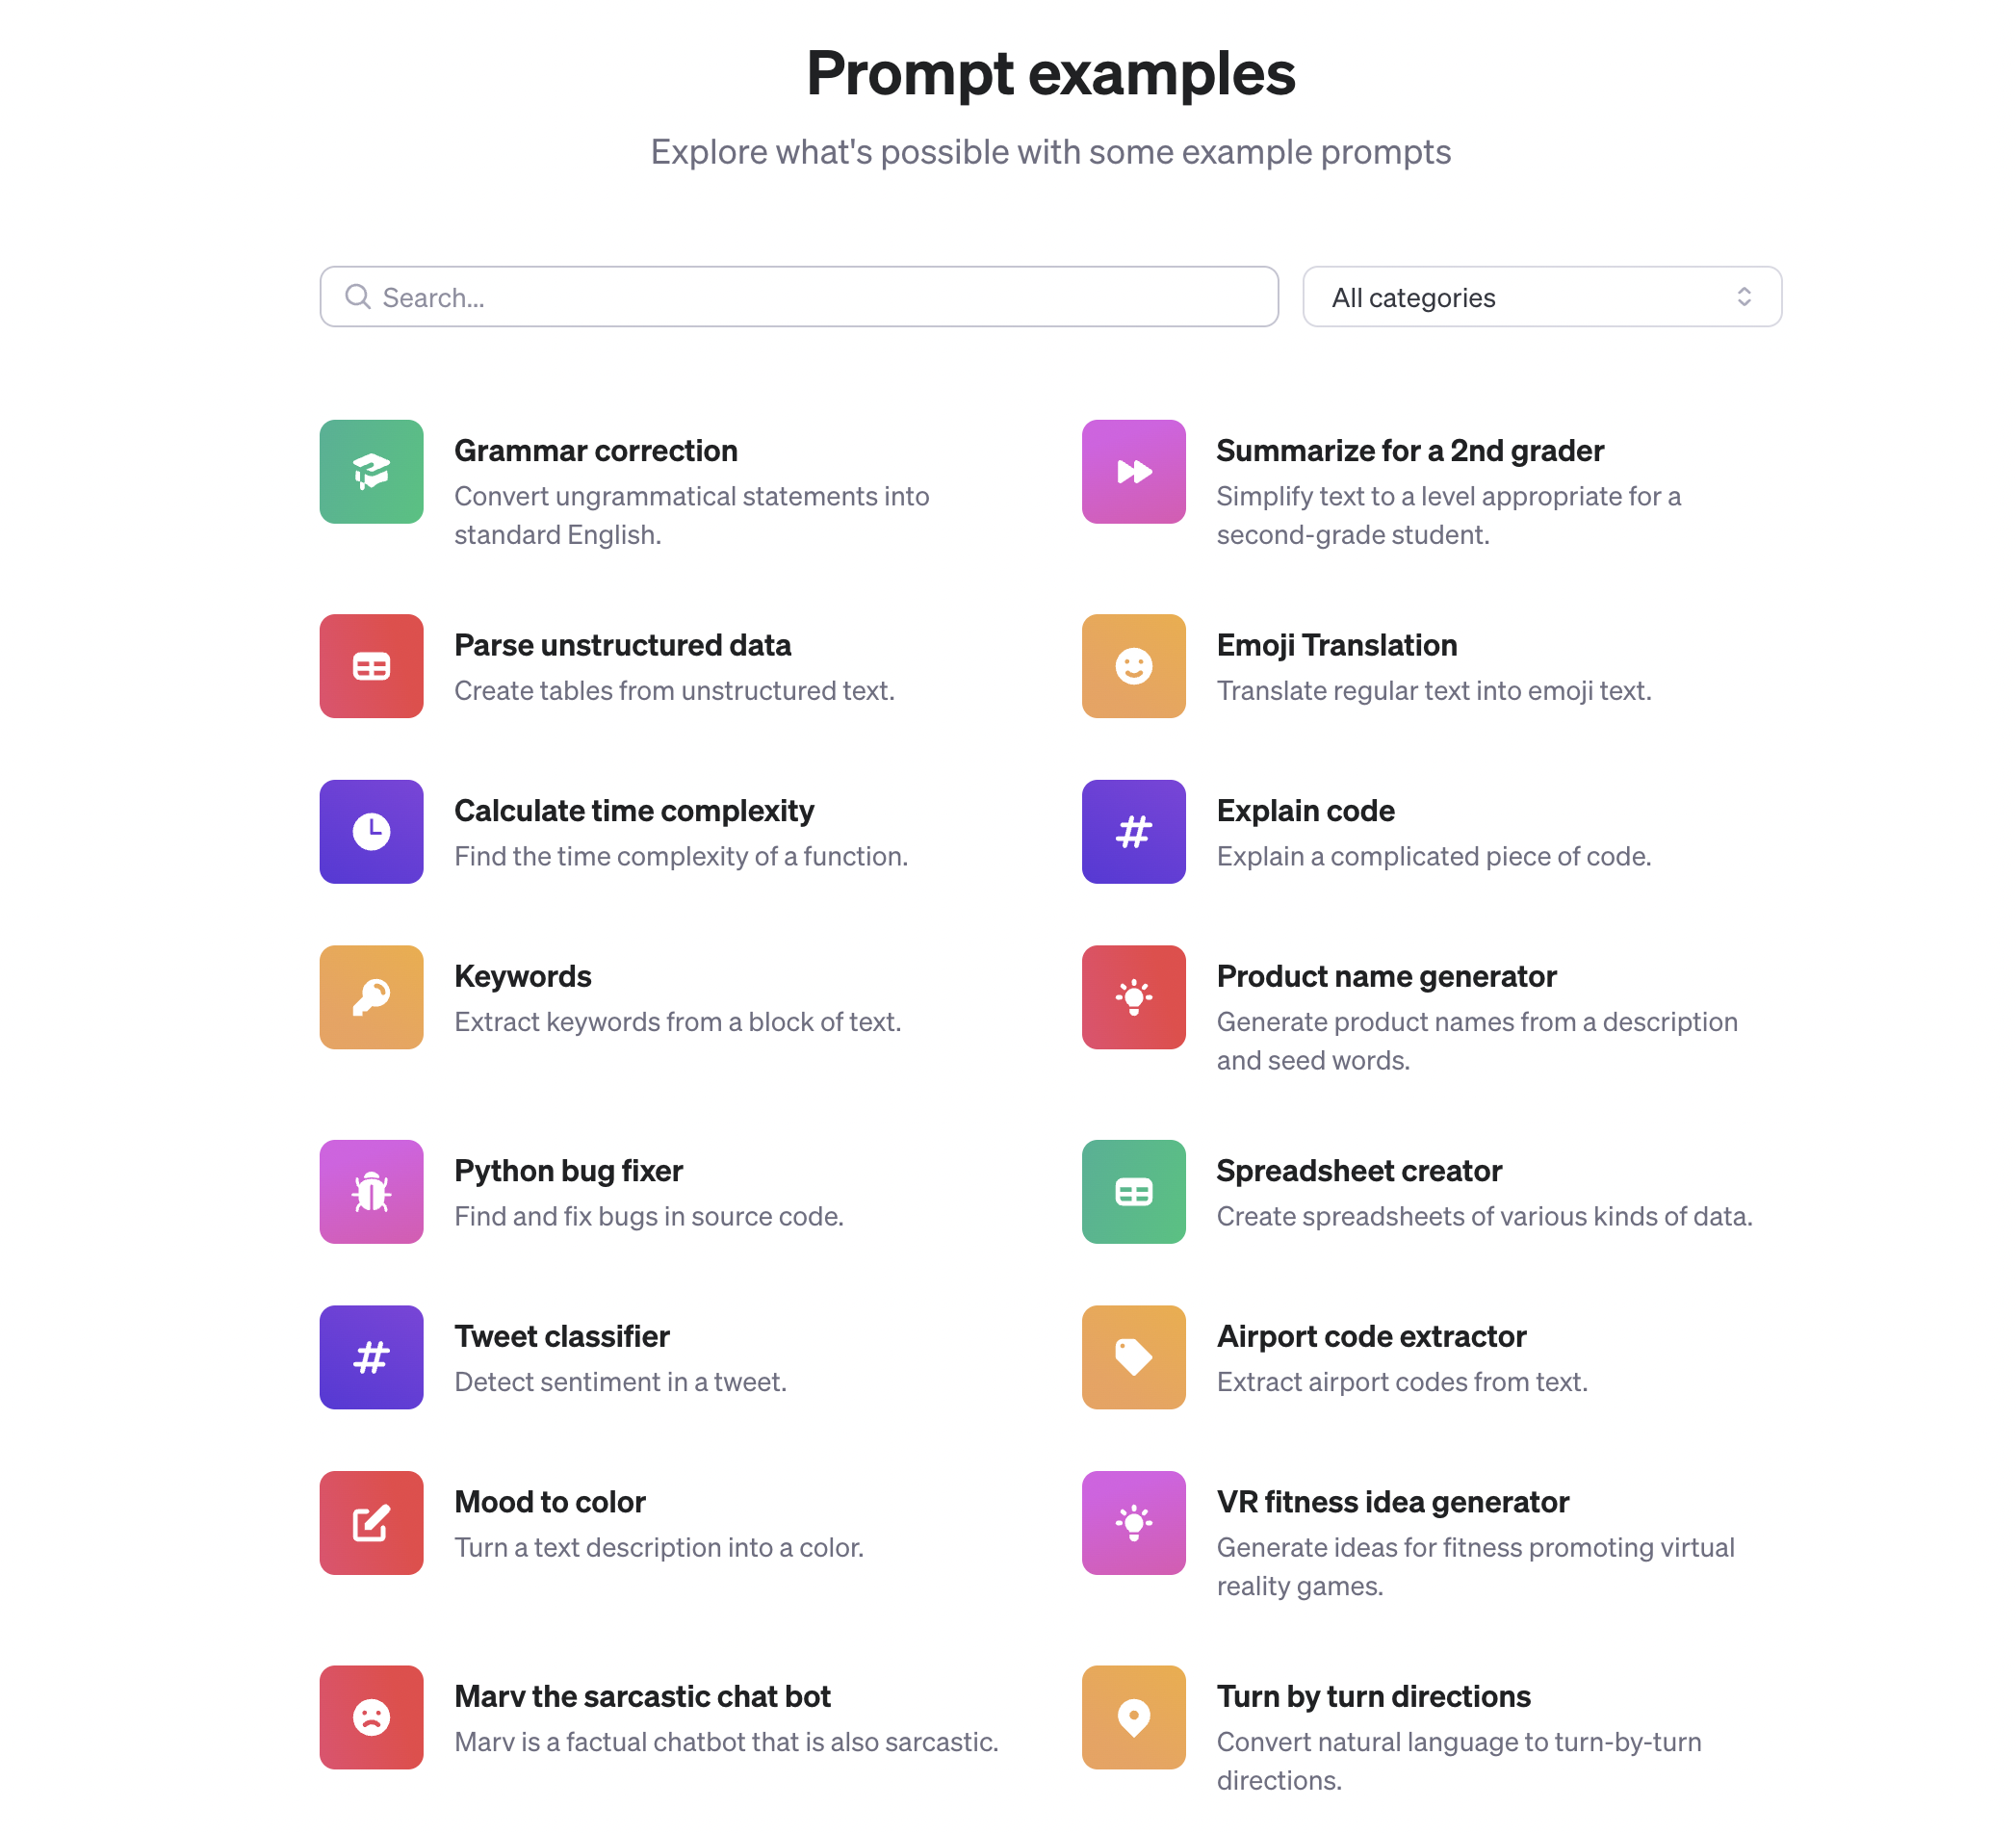This screenshot has width=2016, height=1833.
Task: Click the red table icon for Parse unstructured data
Action: point(371,666)
